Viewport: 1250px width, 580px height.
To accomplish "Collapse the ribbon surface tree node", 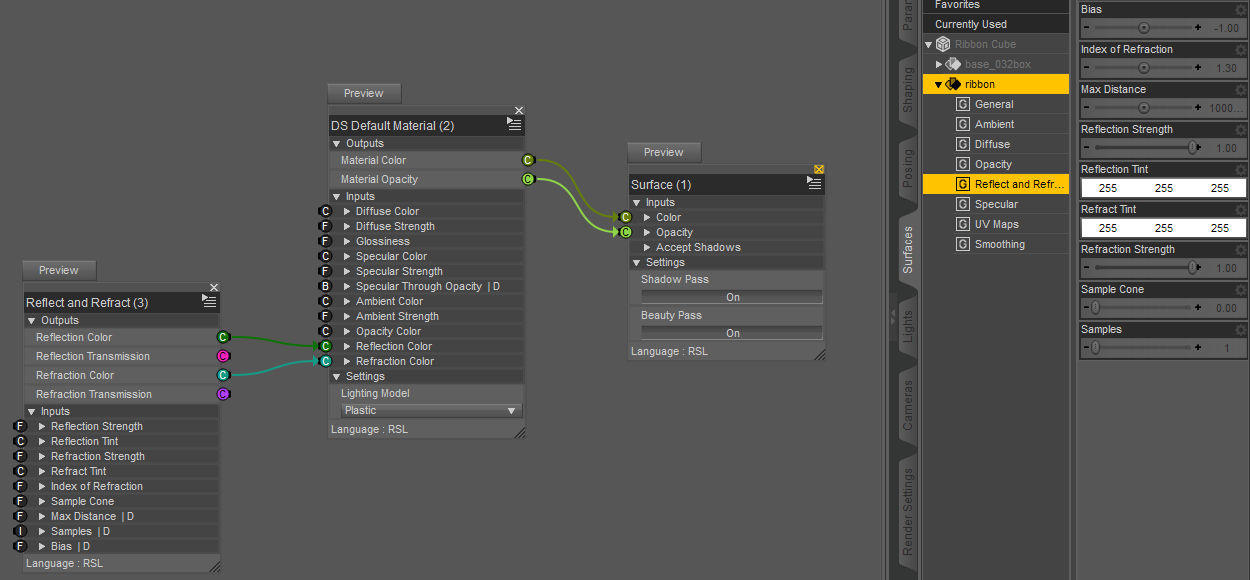I will [939, 84].
